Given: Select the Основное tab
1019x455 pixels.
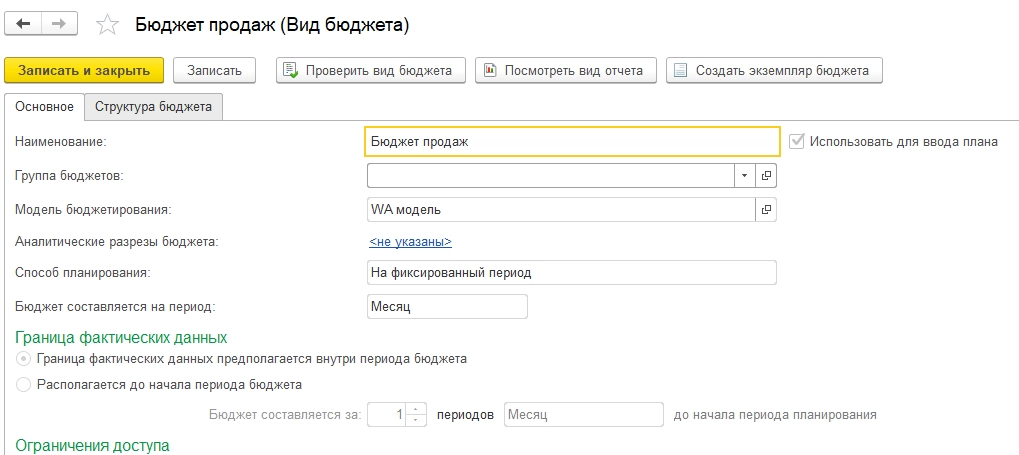Looking at the screenshot, I should click(45, 107).
